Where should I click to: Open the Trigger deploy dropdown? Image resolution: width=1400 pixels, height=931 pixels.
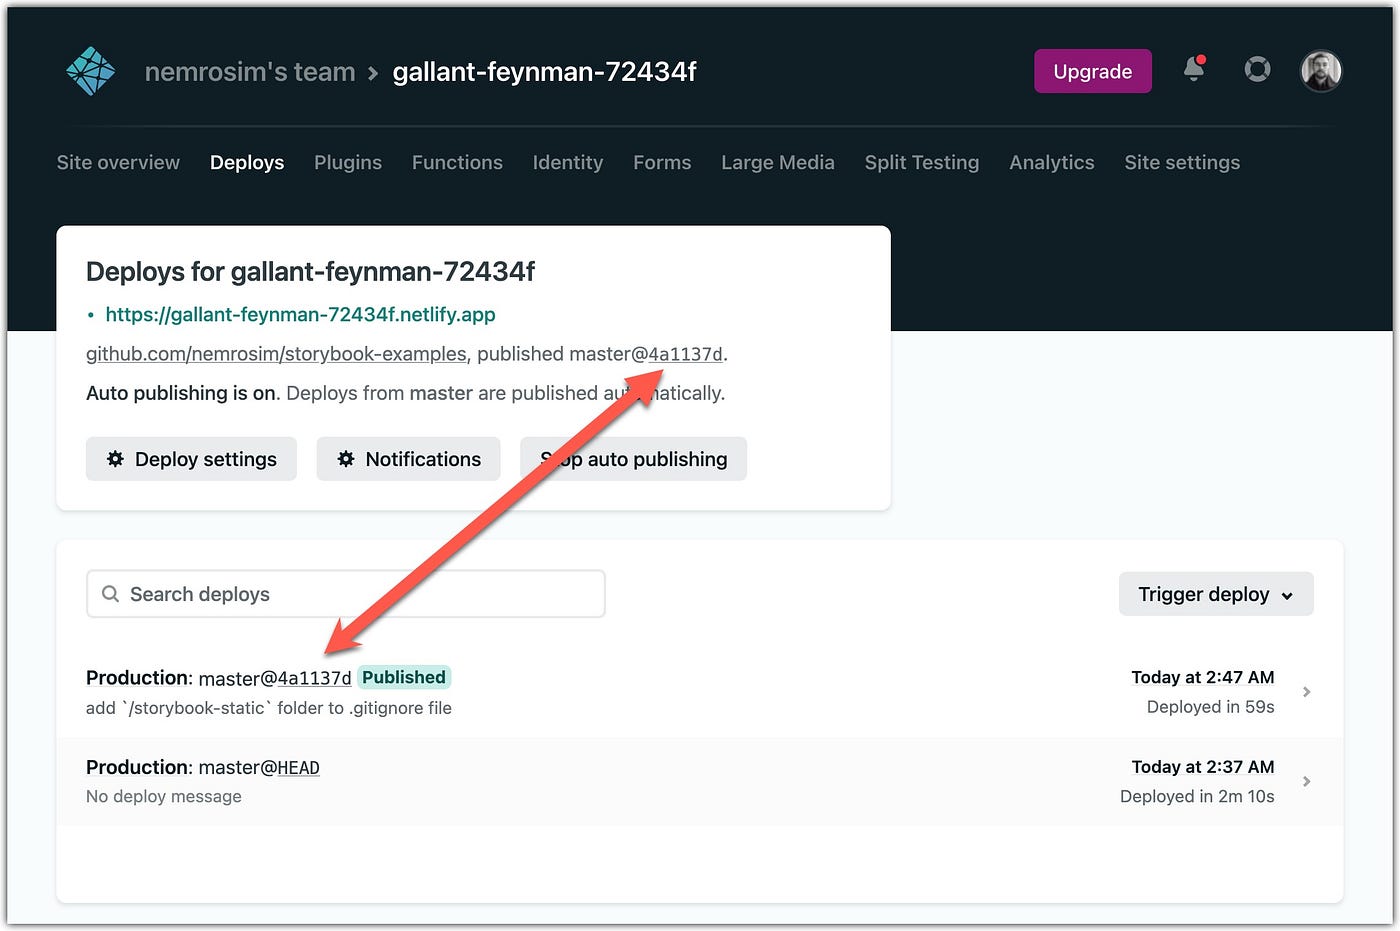click(x=1216, y=593)
